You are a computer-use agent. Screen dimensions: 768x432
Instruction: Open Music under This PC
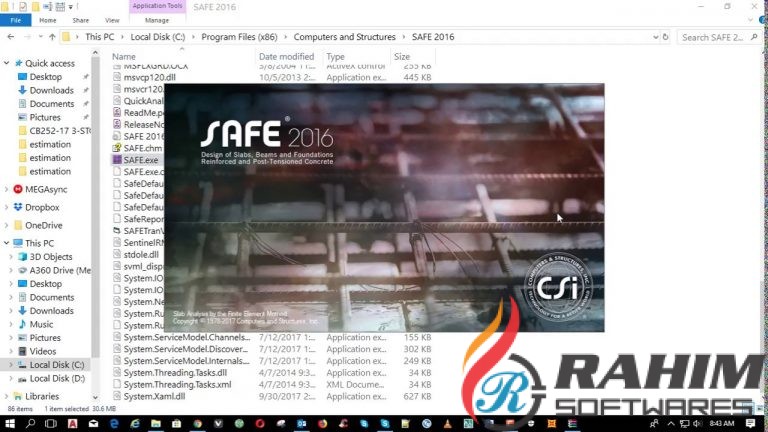pos(41,324)
